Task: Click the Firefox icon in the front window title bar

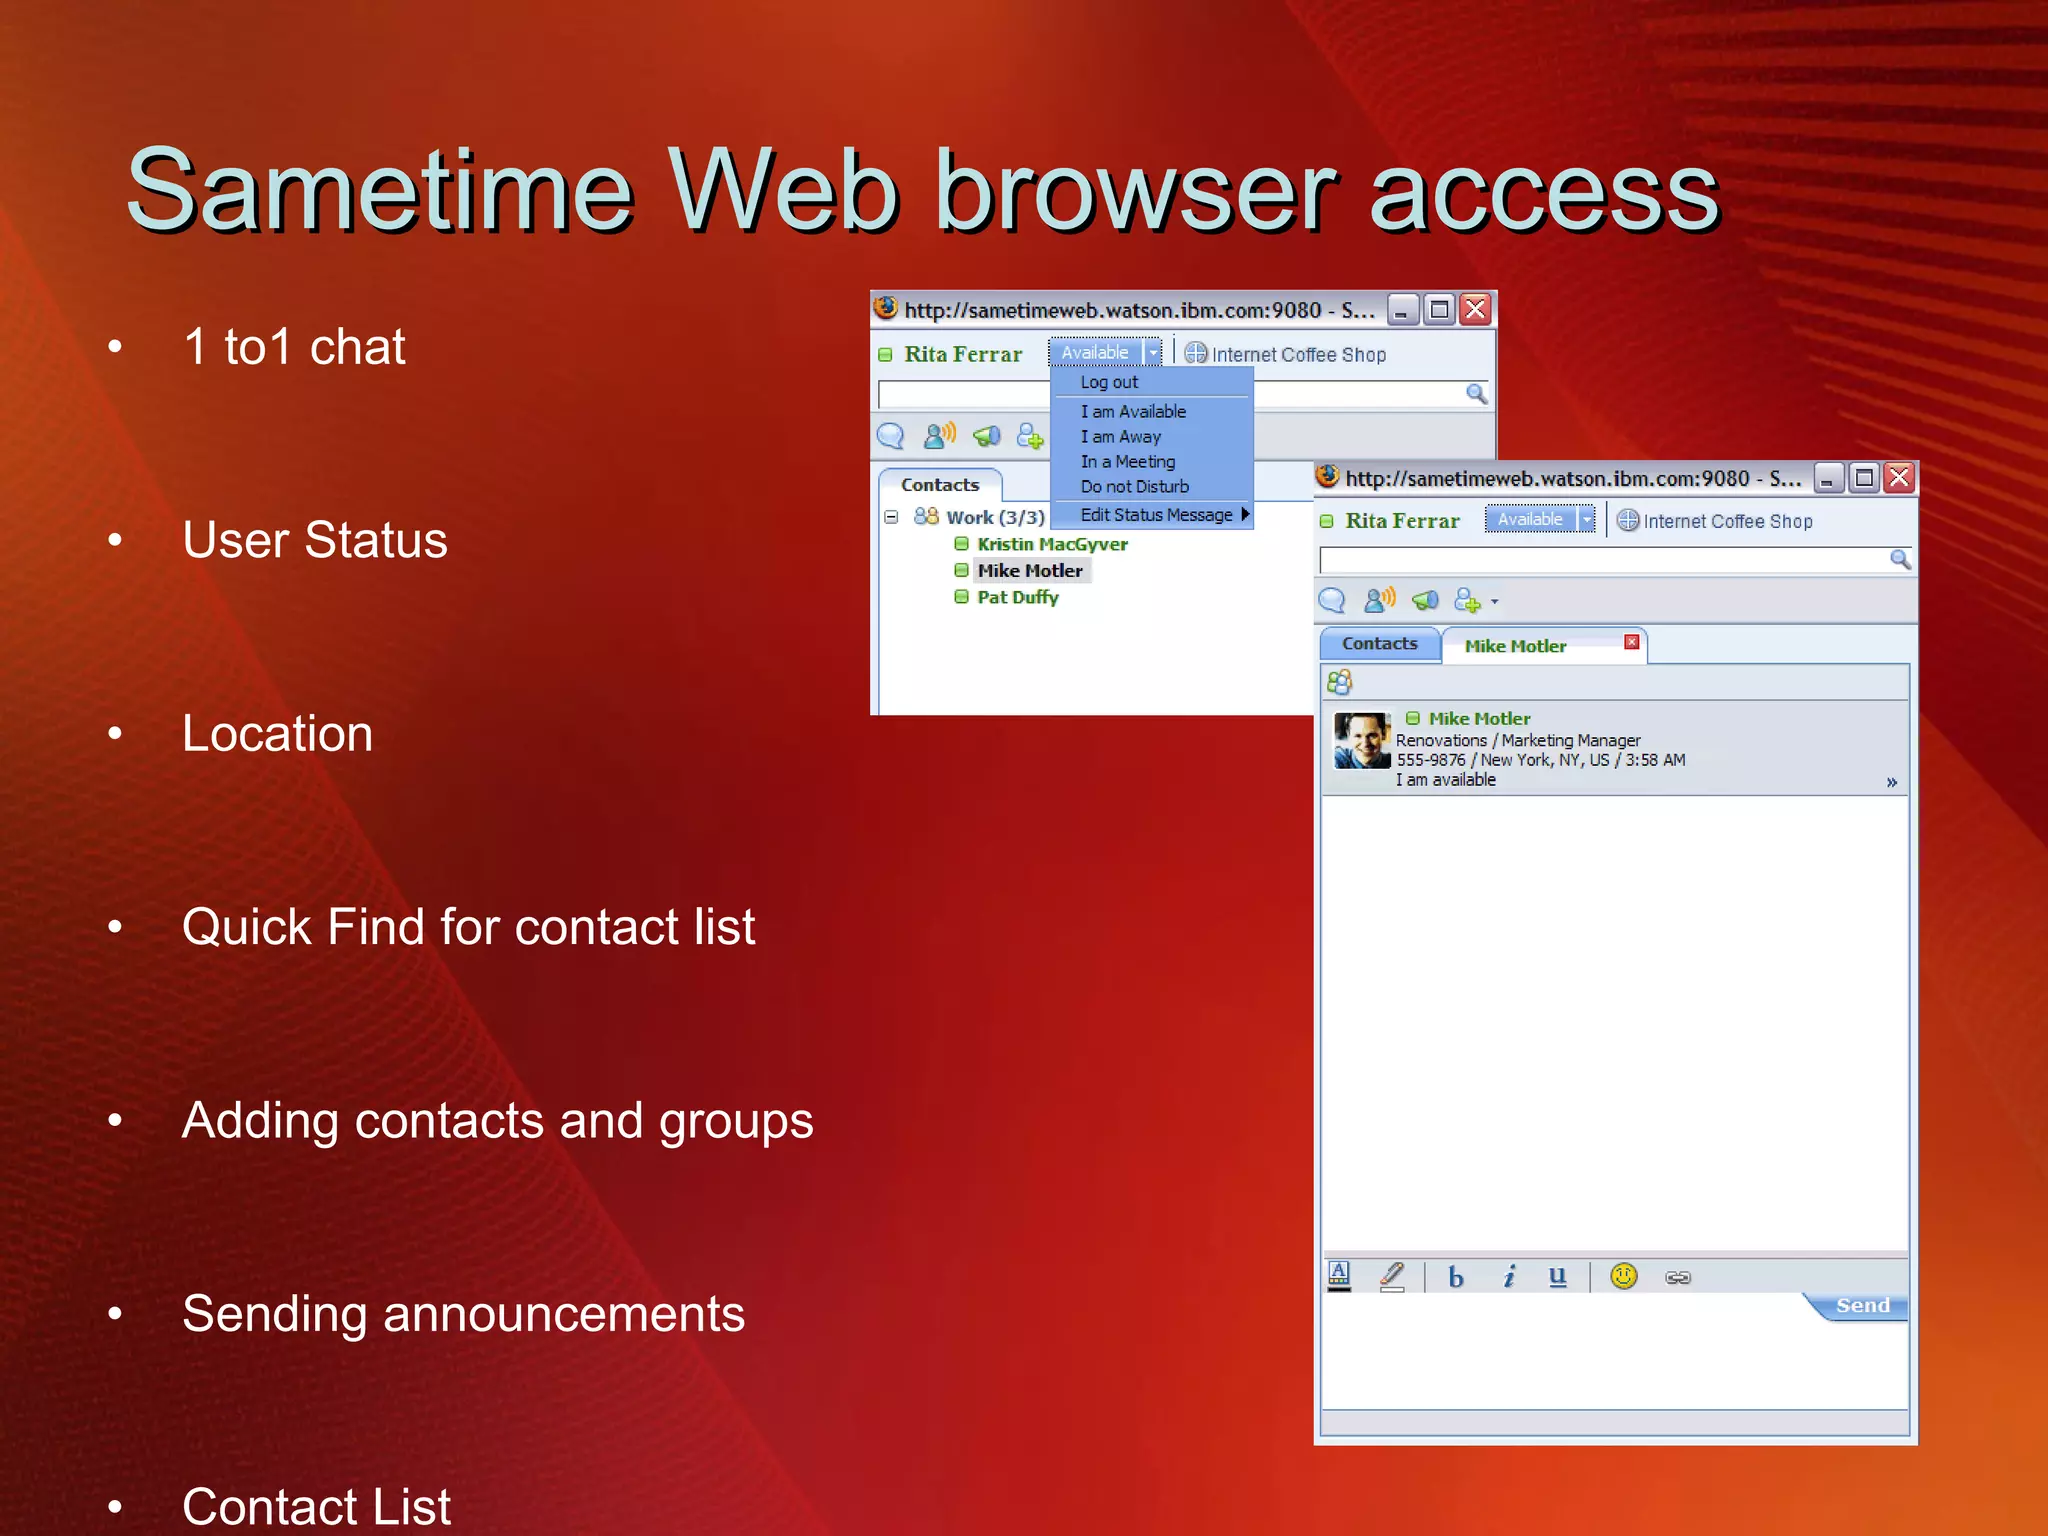Action: pyautogui.click(x=1327, y=476)
